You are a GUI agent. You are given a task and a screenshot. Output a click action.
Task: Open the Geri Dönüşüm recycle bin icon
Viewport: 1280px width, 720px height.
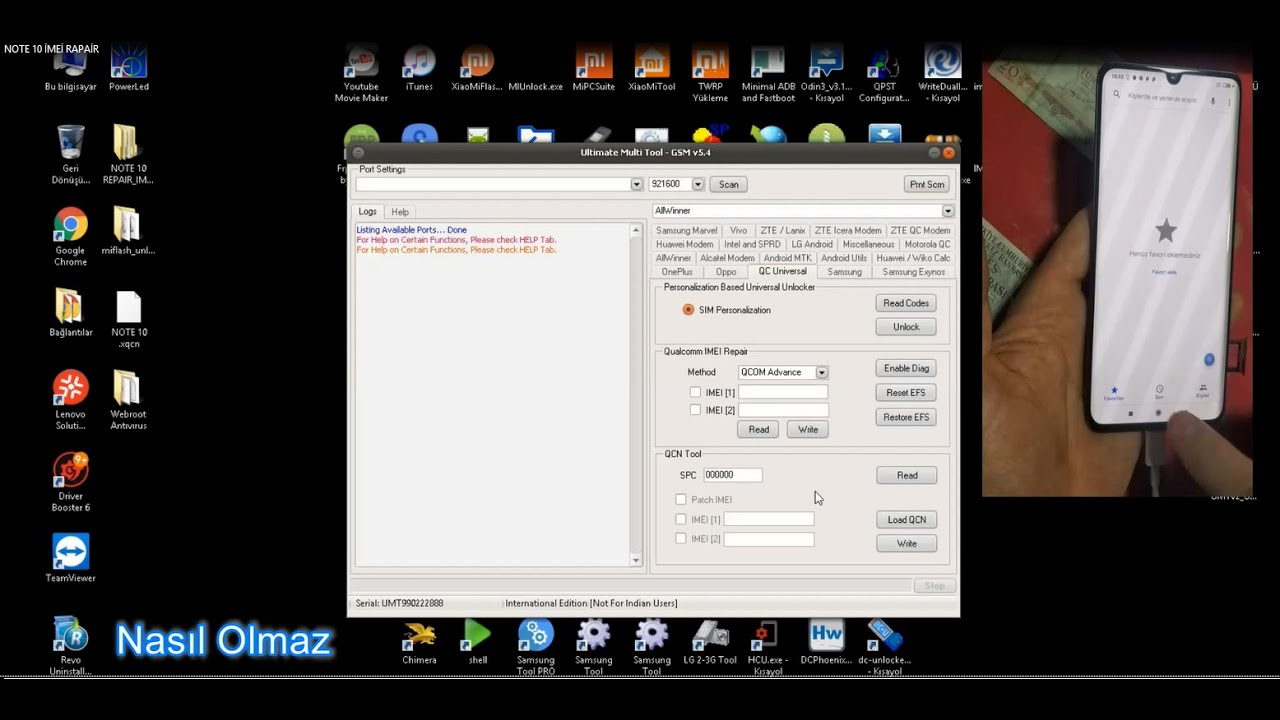coord(70,155)
